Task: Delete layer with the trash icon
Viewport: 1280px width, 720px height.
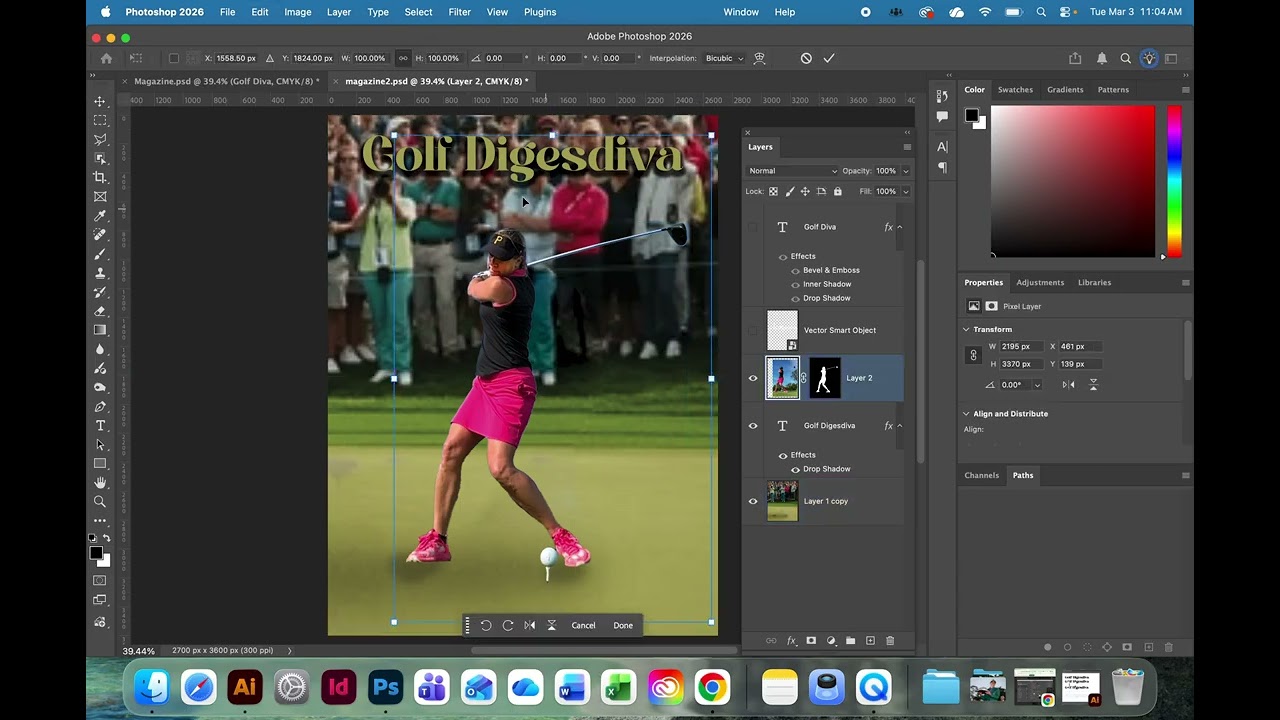Action: point(890,641)
